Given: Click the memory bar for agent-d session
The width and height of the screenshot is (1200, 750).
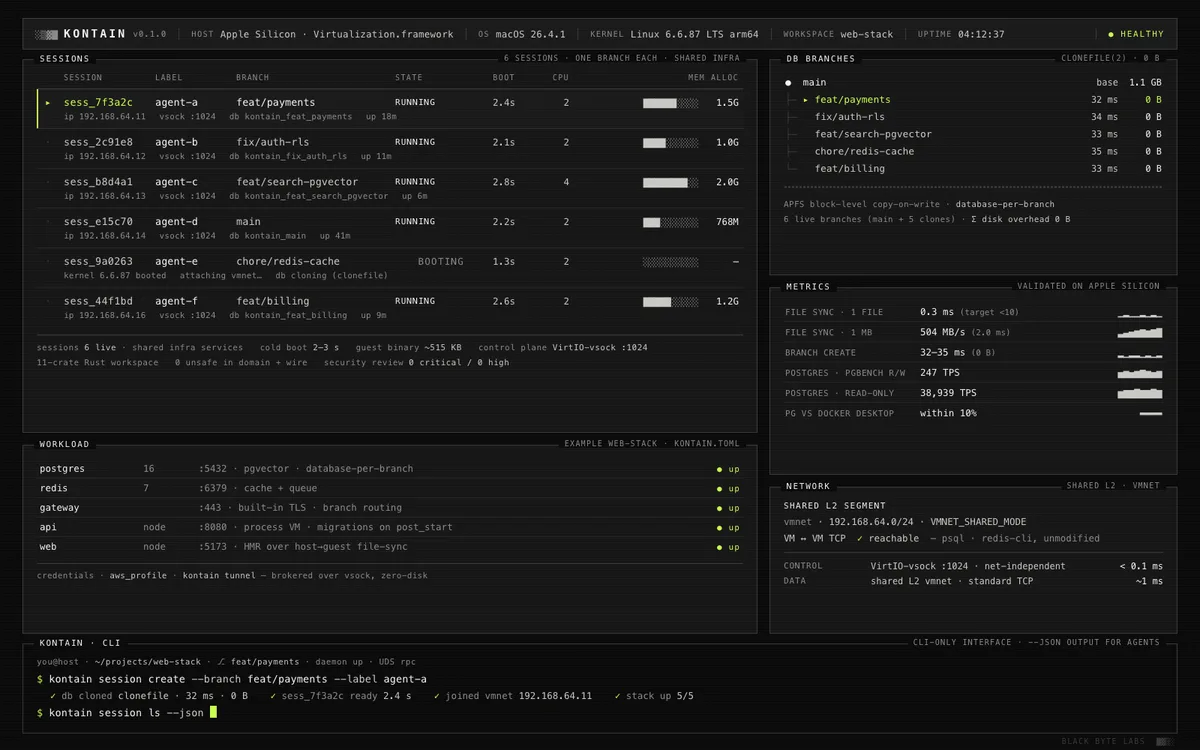Looking at the screenshot, I should point(670,222).
